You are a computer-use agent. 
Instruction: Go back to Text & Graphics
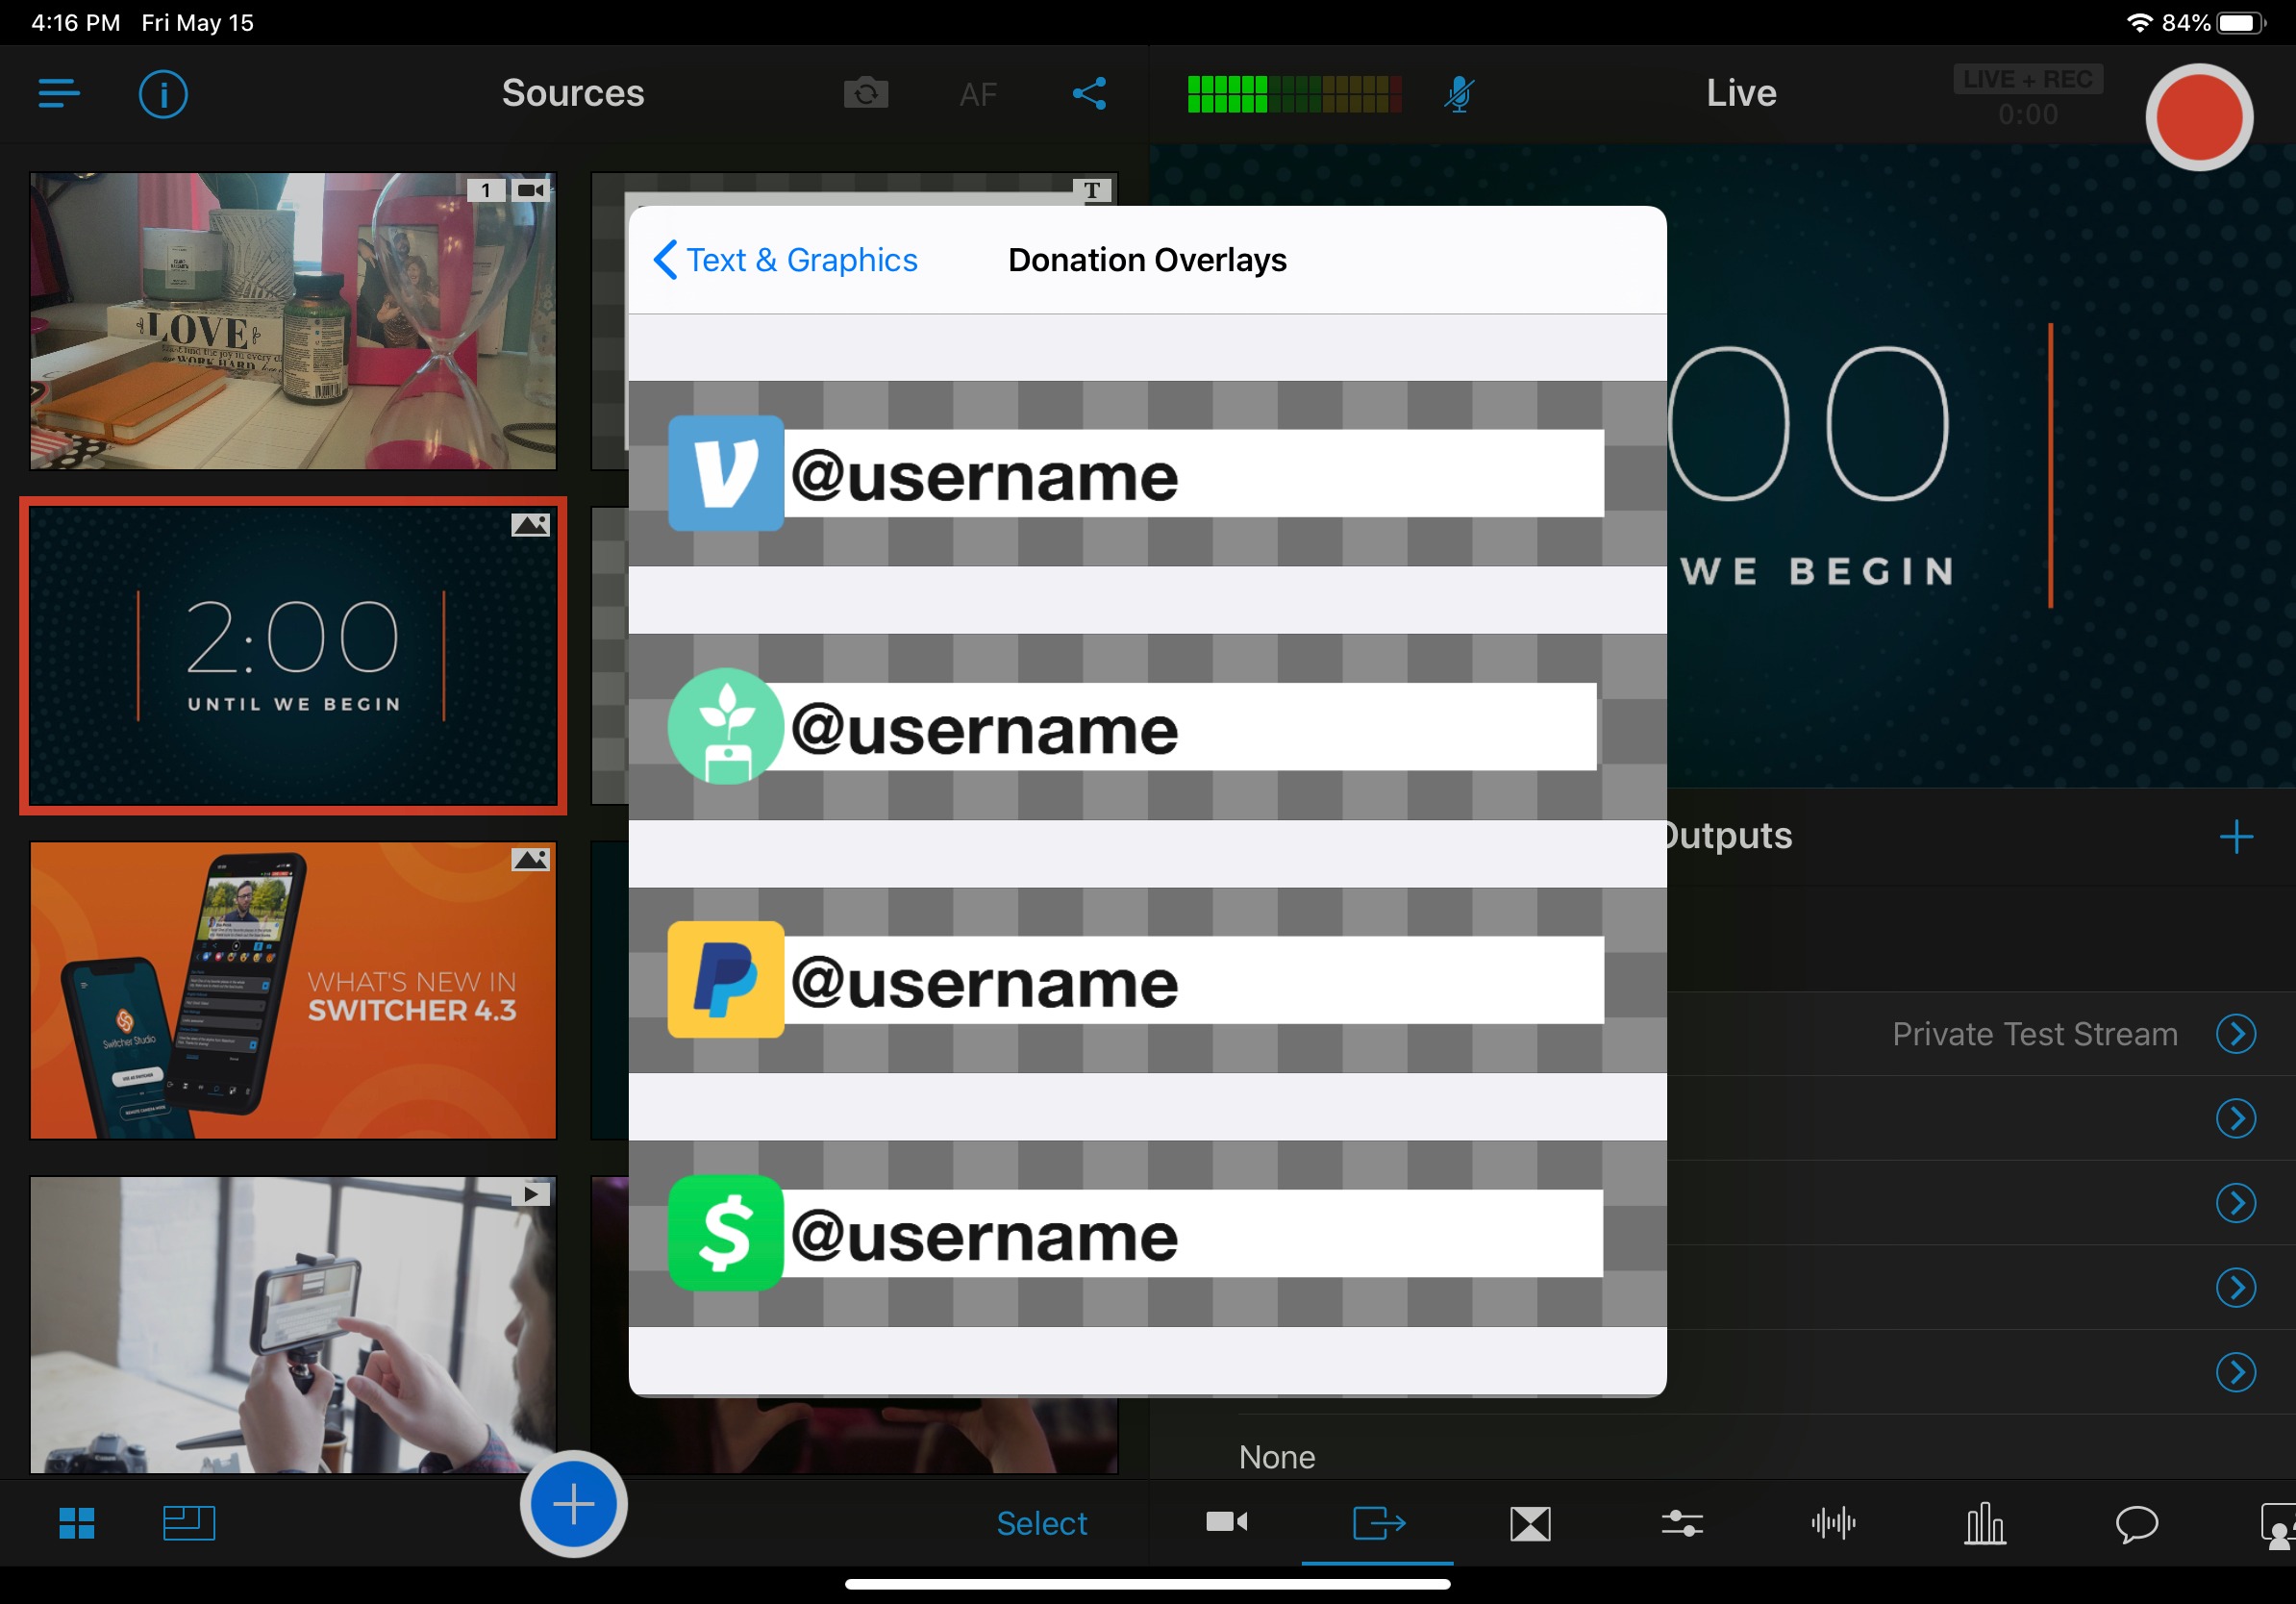786,260
